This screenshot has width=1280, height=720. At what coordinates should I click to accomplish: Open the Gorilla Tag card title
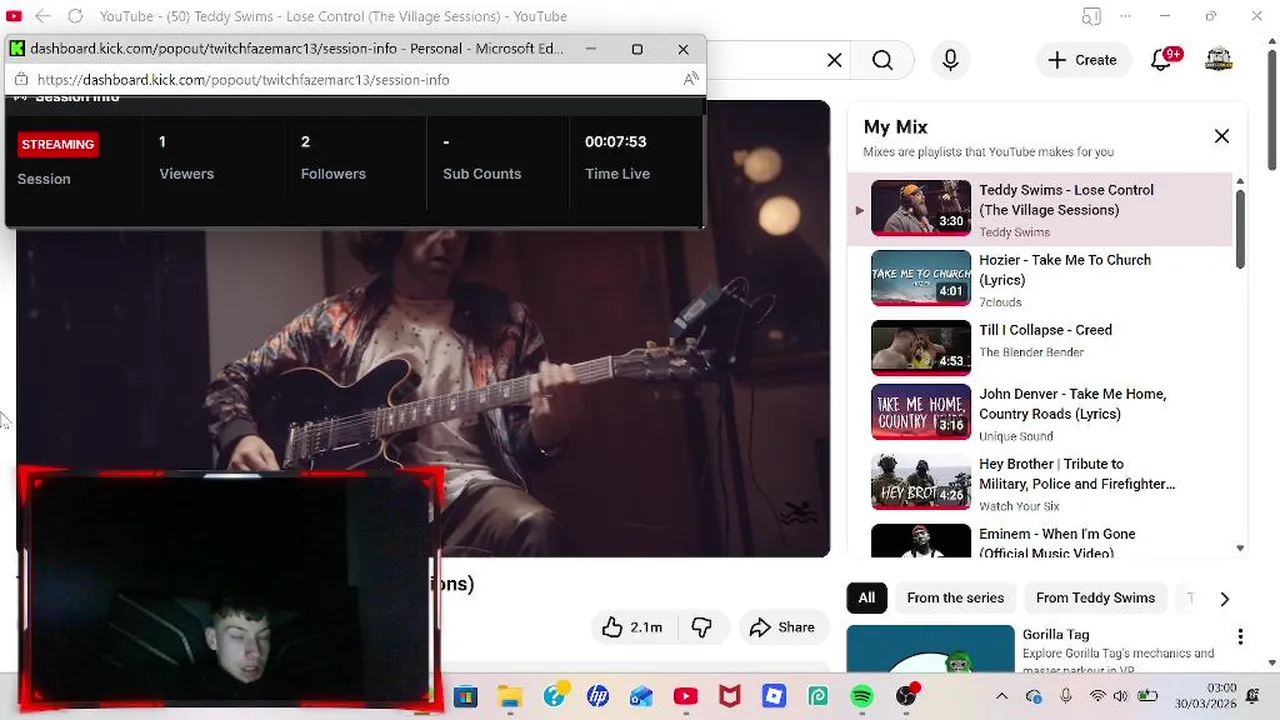(x=1055, y=634)
